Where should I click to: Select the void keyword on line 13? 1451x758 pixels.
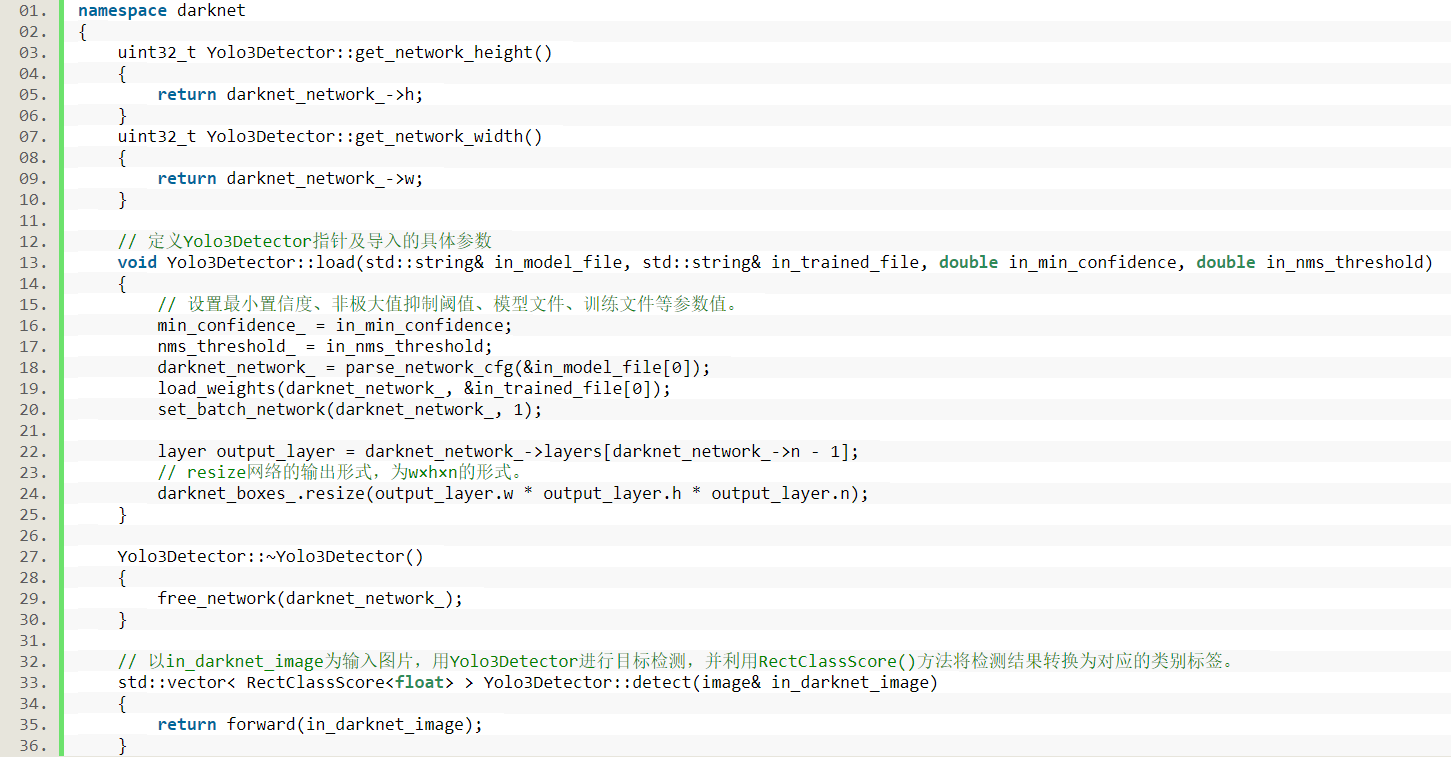click(136, 261)
